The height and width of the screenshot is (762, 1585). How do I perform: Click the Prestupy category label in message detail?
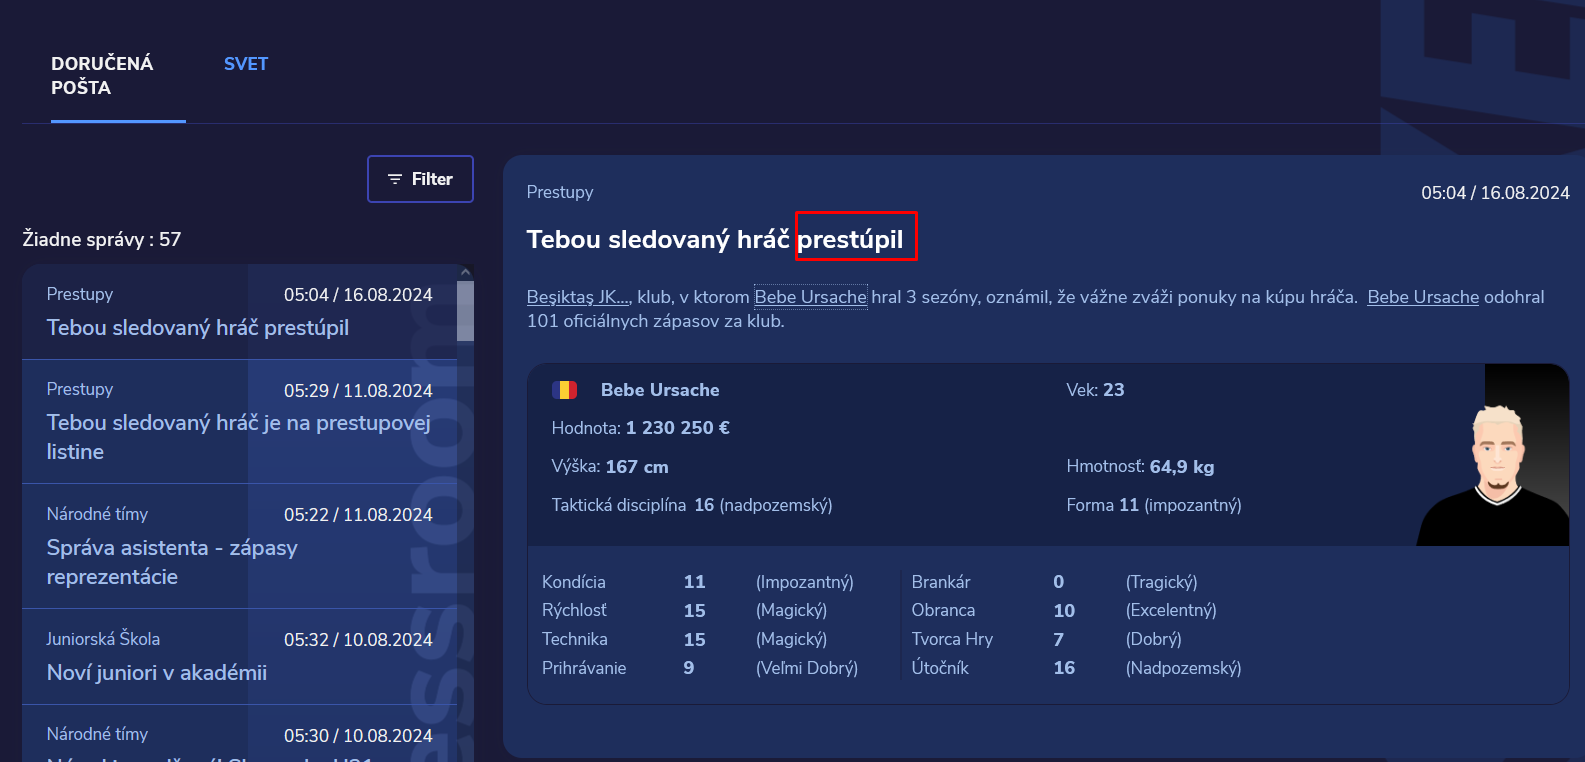click(x=560, y=192)
